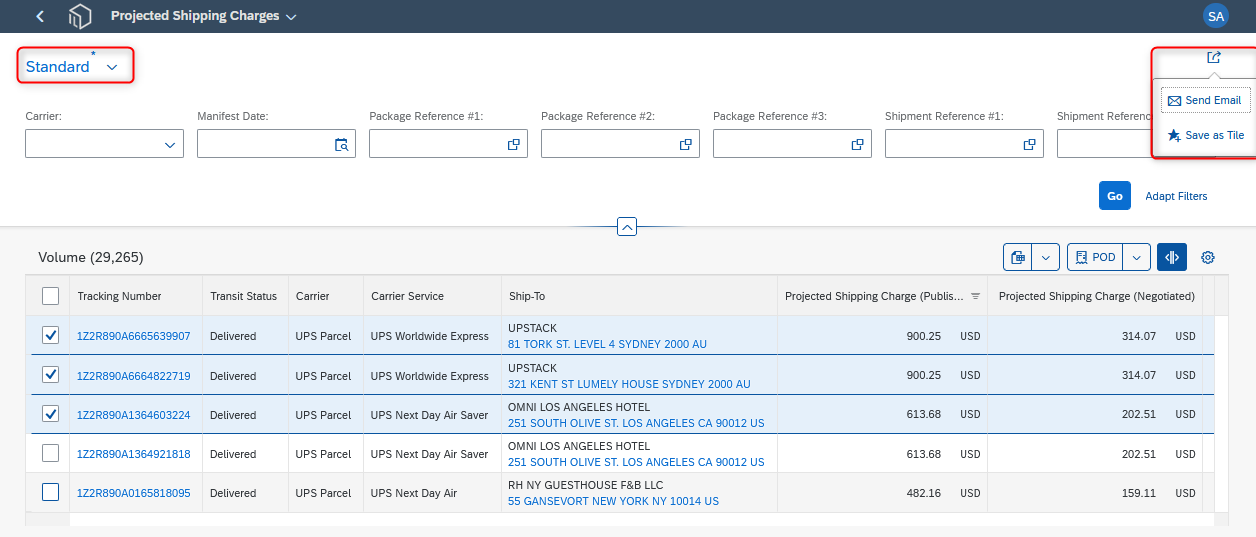The image size is (1256, 537).
Task: Open tracking number 1Z2R890A1364921818 link
Action: tap(133, 454)
